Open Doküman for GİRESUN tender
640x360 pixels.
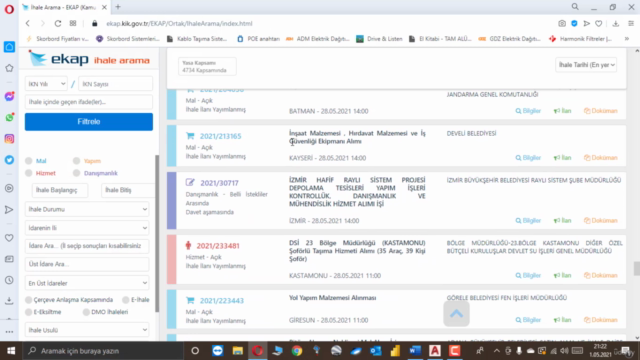tap(600, 320)
